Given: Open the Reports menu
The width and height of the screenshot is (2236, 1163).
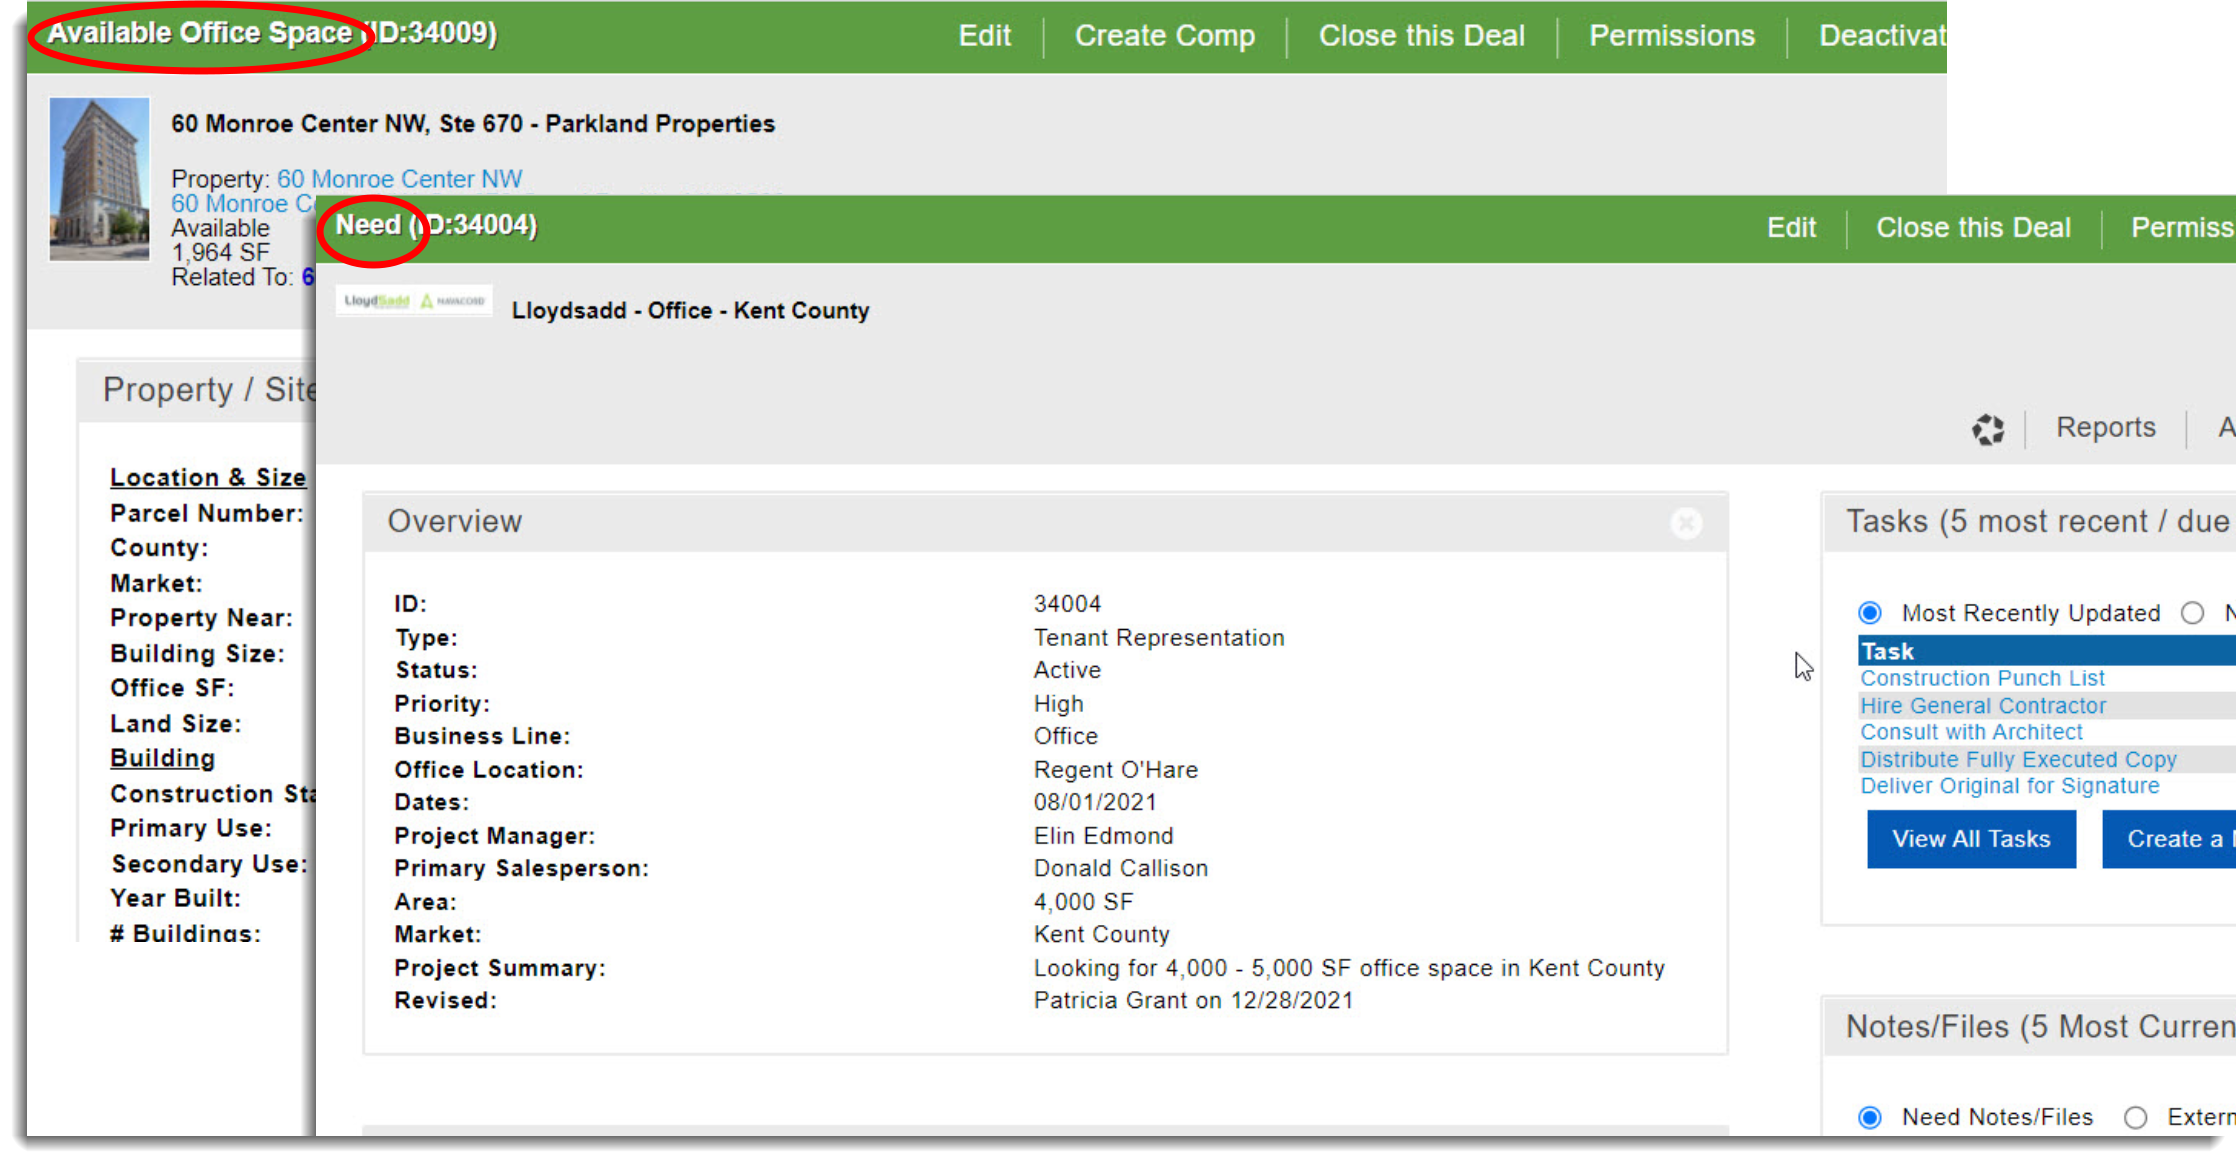Looking at the screenshot, I should point(2105,428).
